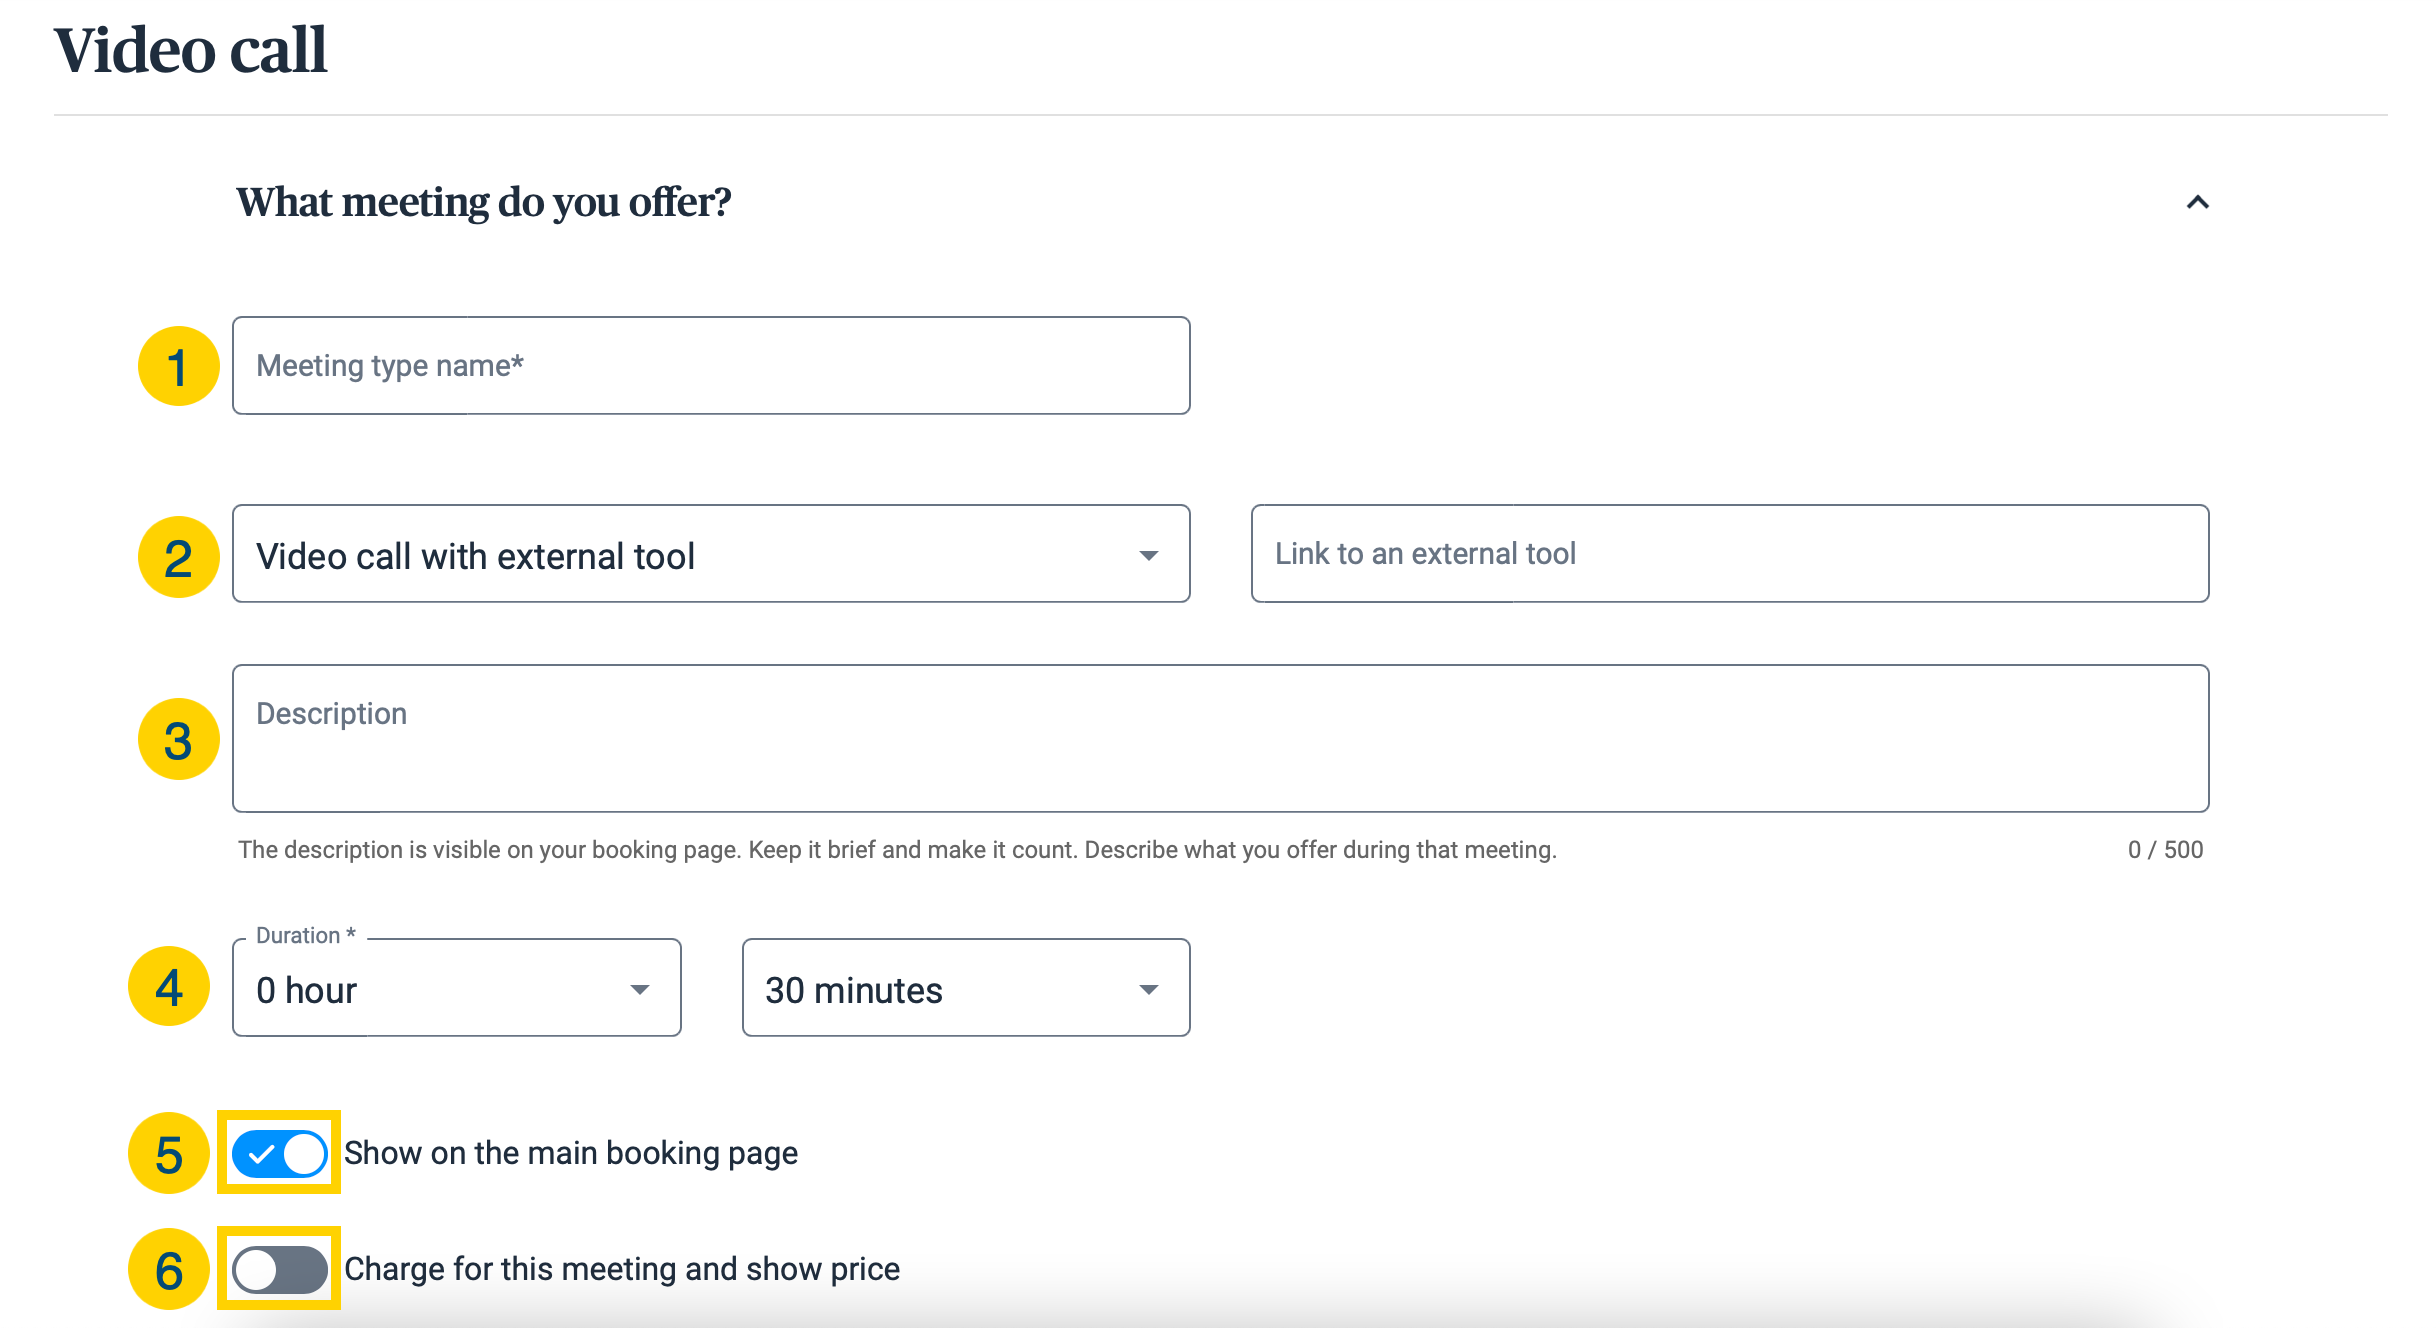Open the Video call with external tool dropdown
Image resolution: width=2436 pixels, height=1328 pixels.
711,554
